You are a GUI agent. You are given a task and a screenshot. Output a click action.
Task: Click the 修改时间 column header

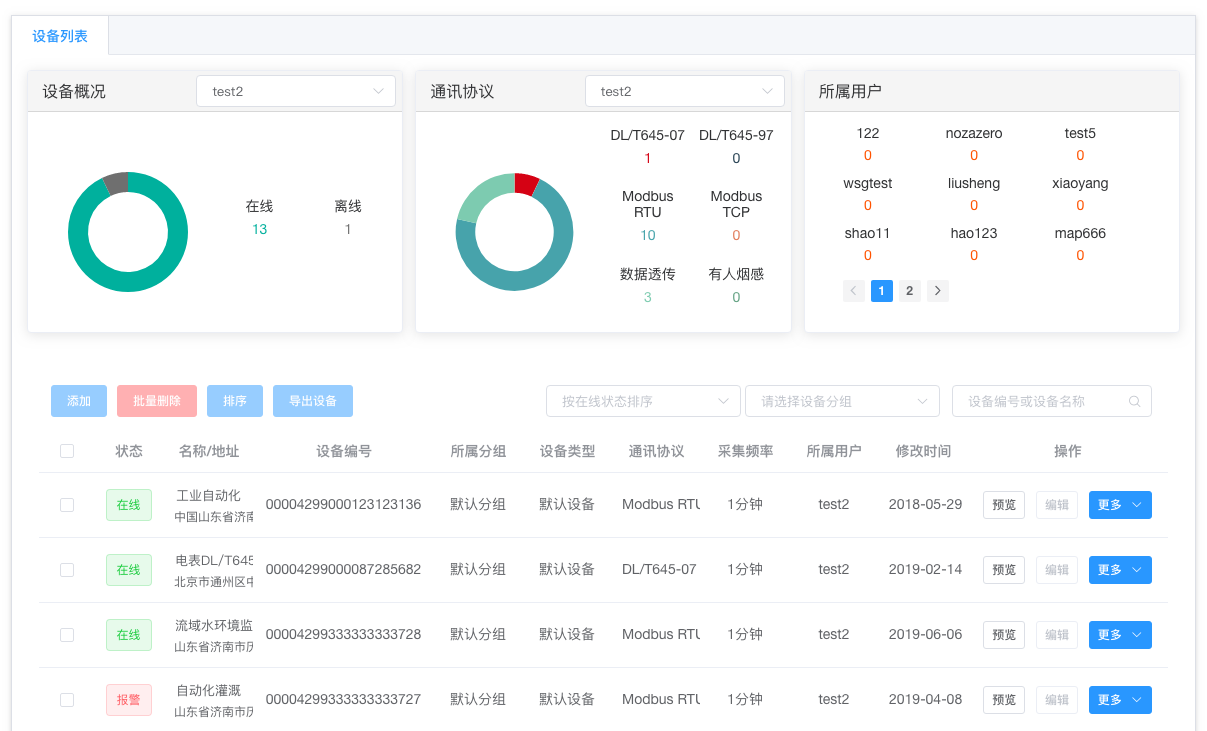(923, 451)
